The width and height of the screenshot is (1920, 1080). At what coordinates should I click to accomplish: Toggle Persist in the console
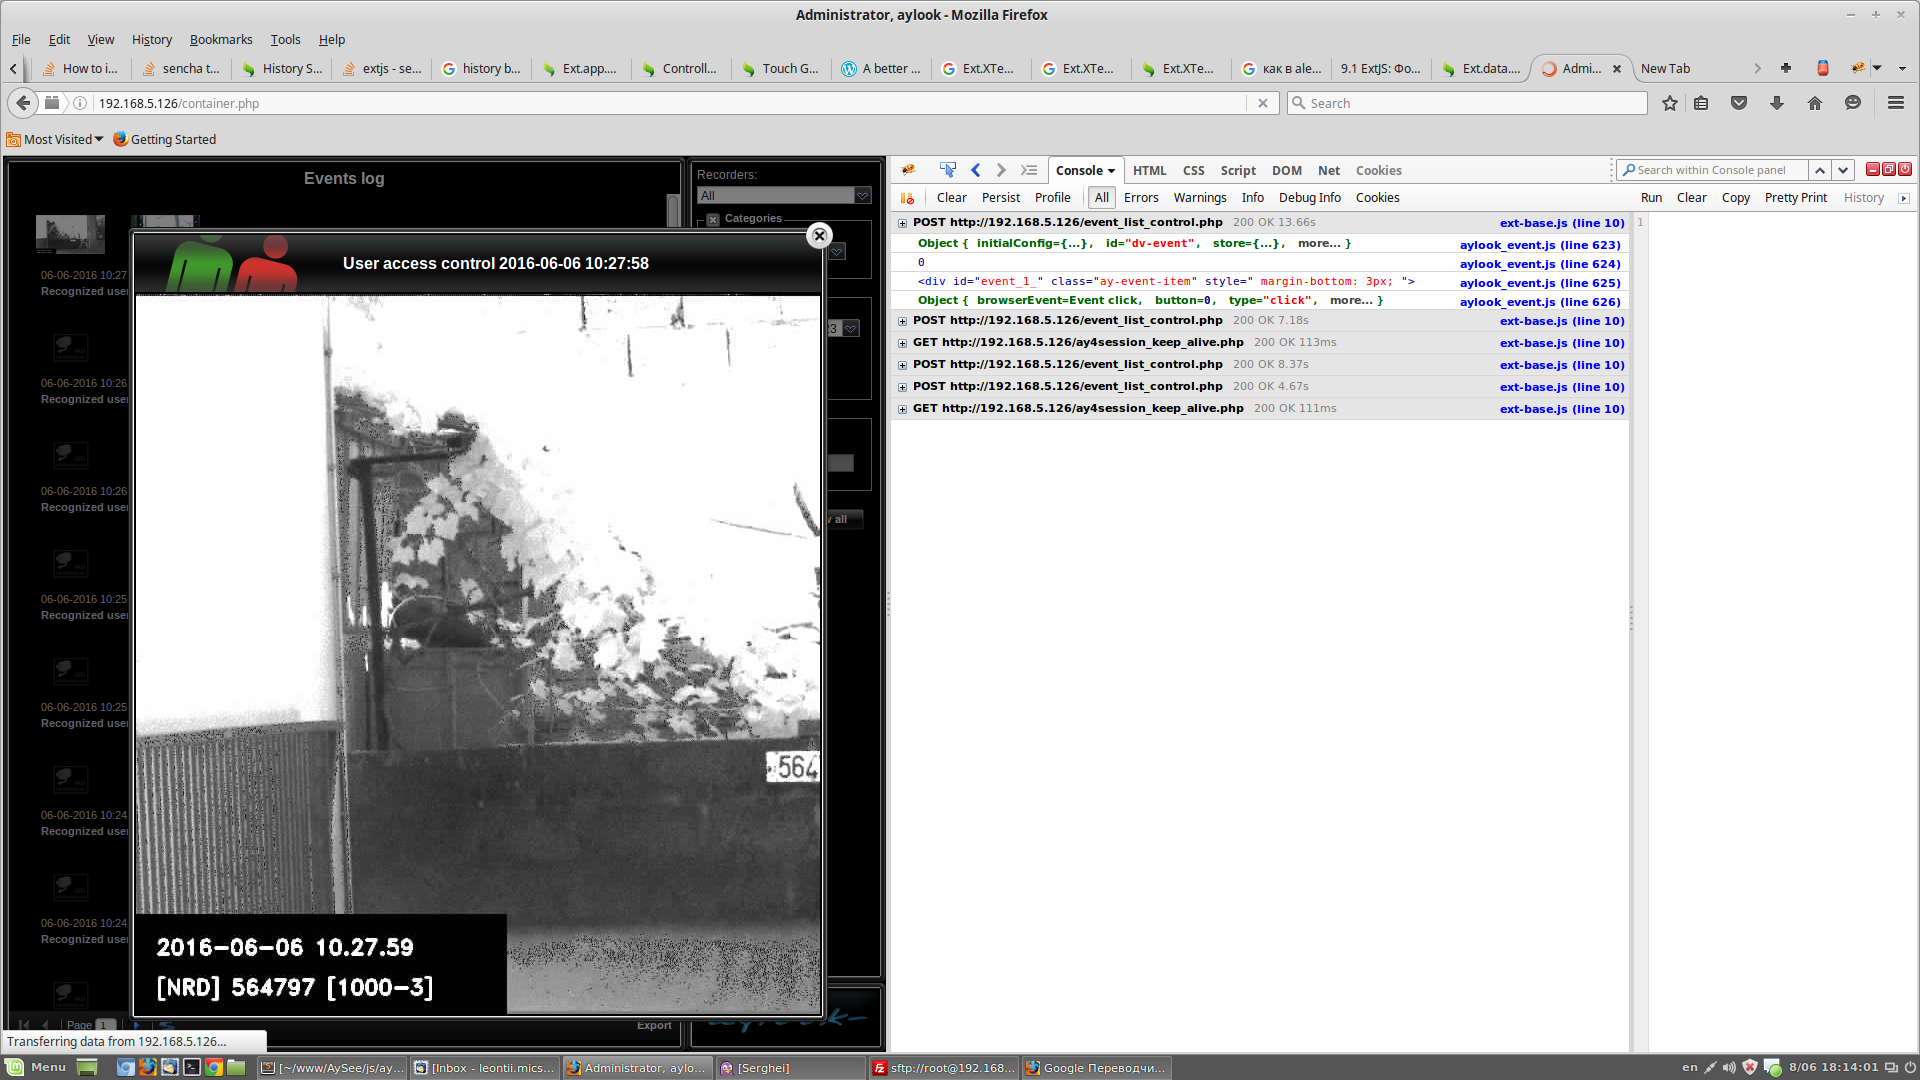click(x=1000, y=198)
